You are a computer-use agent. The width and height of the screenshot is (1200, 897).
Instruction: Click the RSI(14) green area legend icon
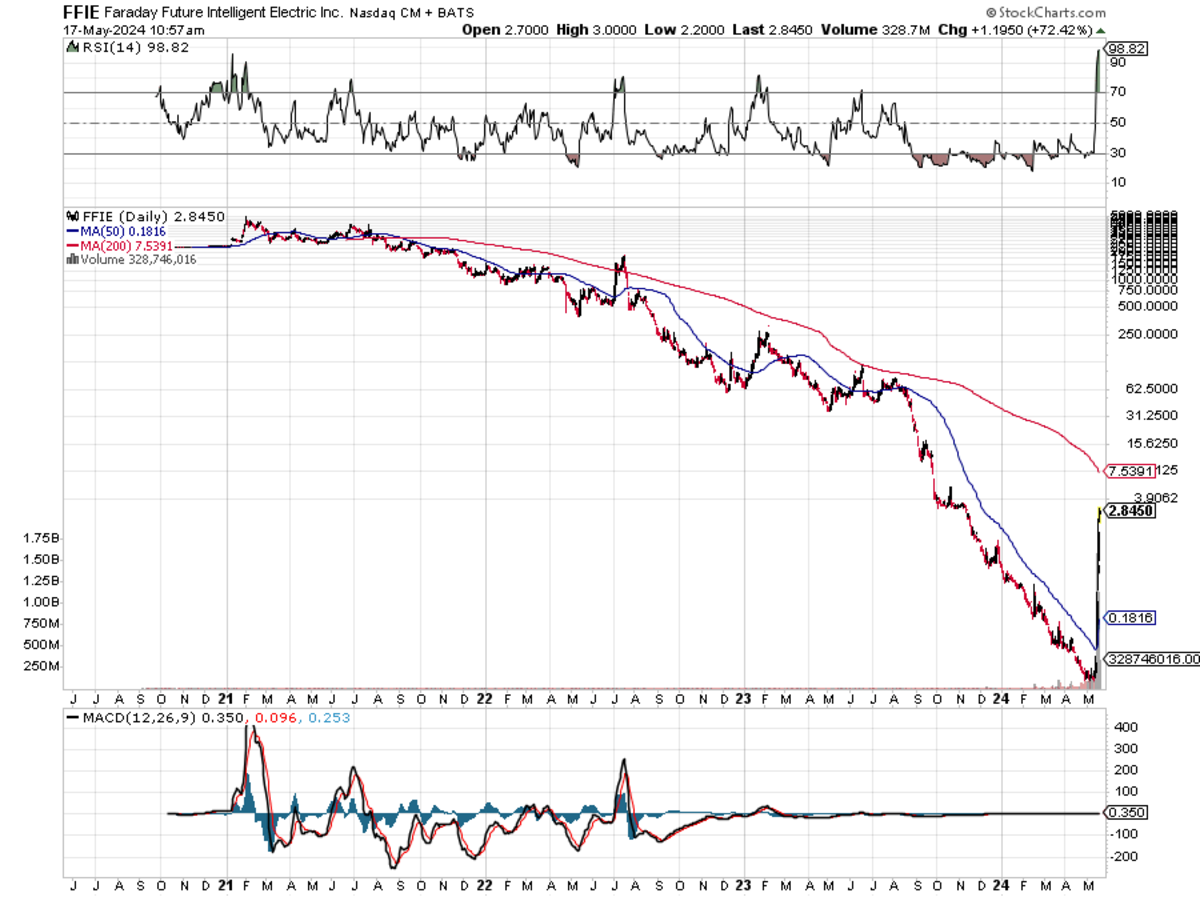[x=69, y=47]
